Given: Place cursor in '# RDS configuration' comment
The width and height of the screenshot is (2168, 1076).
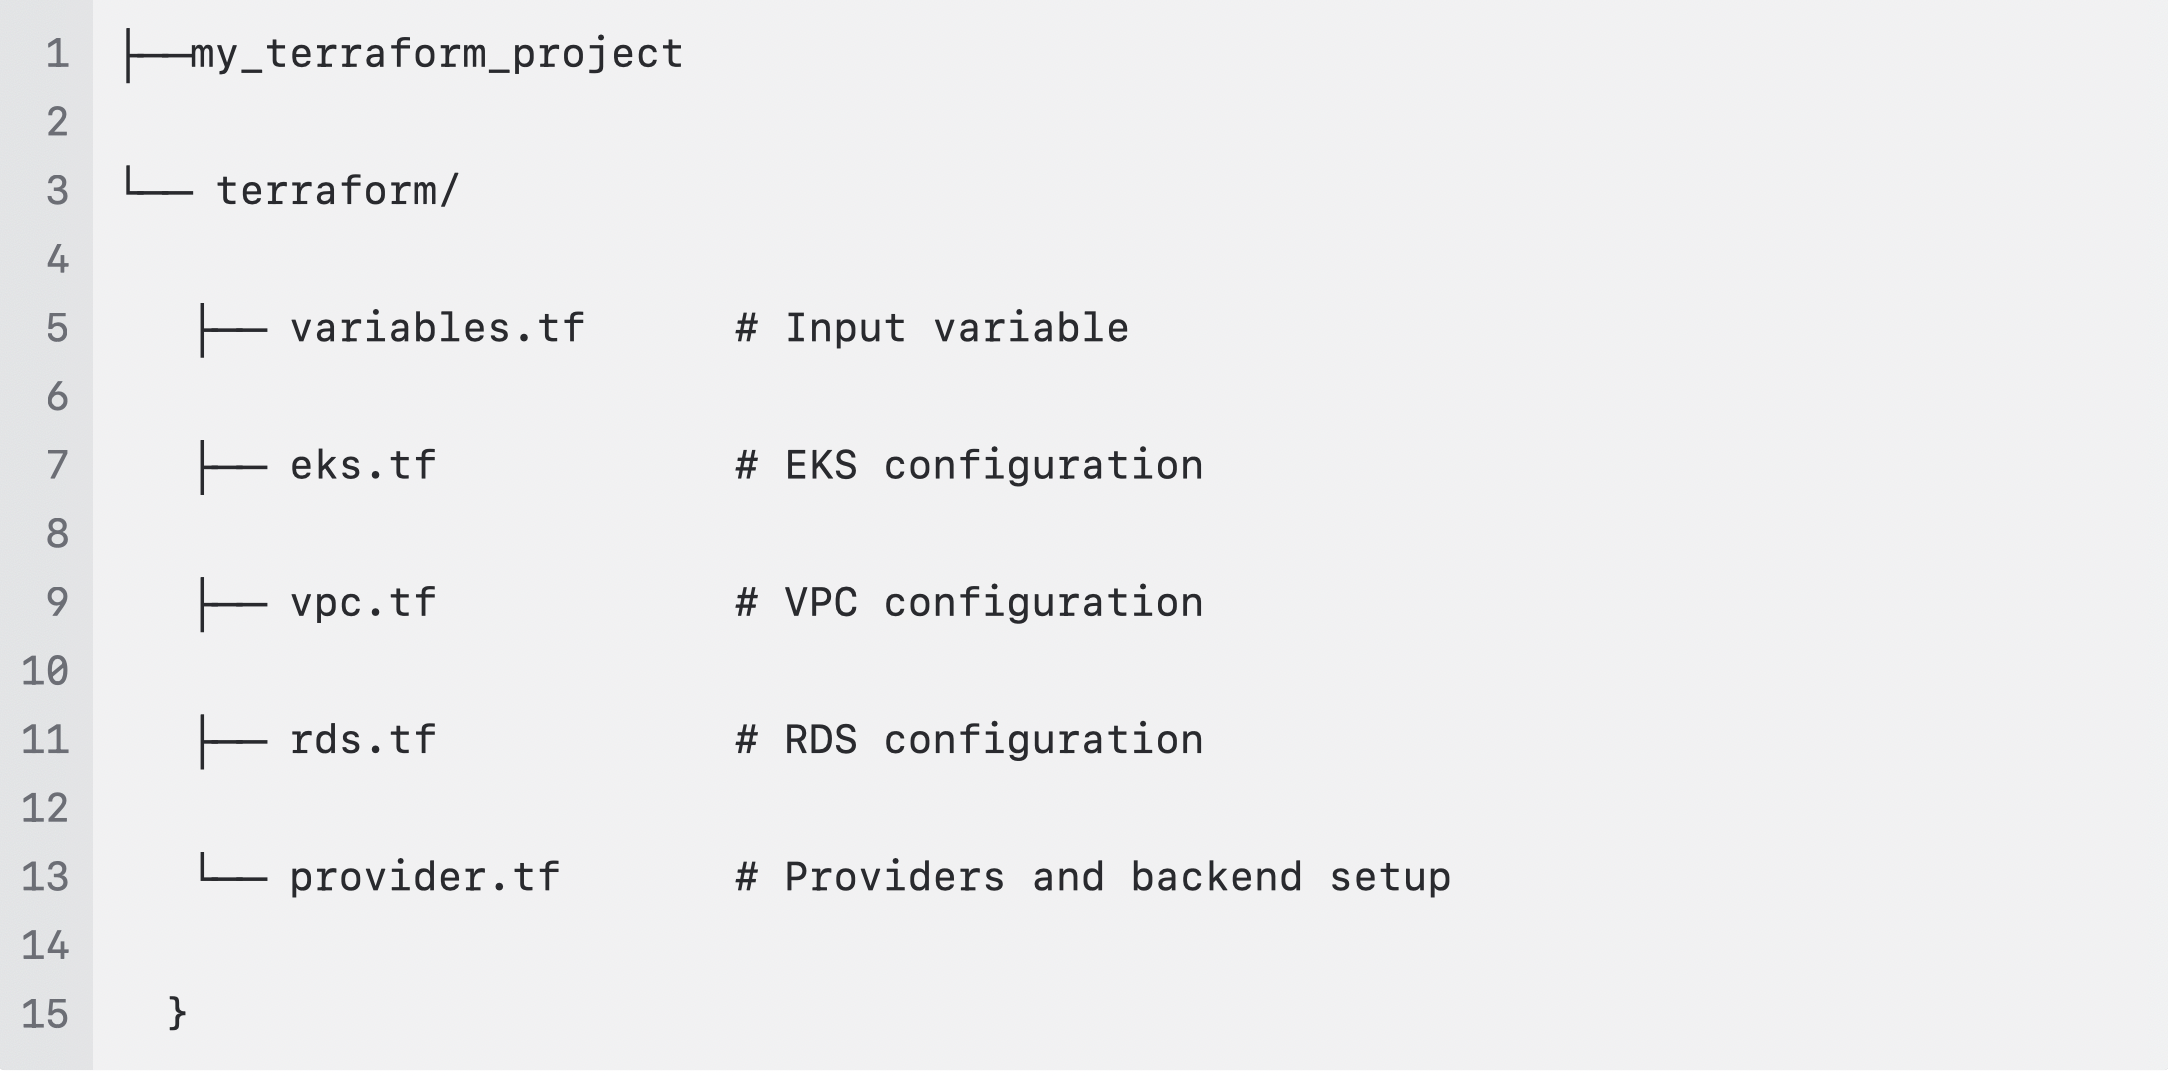Looking at the screenshot, I should pyautogui.click(x=969, y=740).
